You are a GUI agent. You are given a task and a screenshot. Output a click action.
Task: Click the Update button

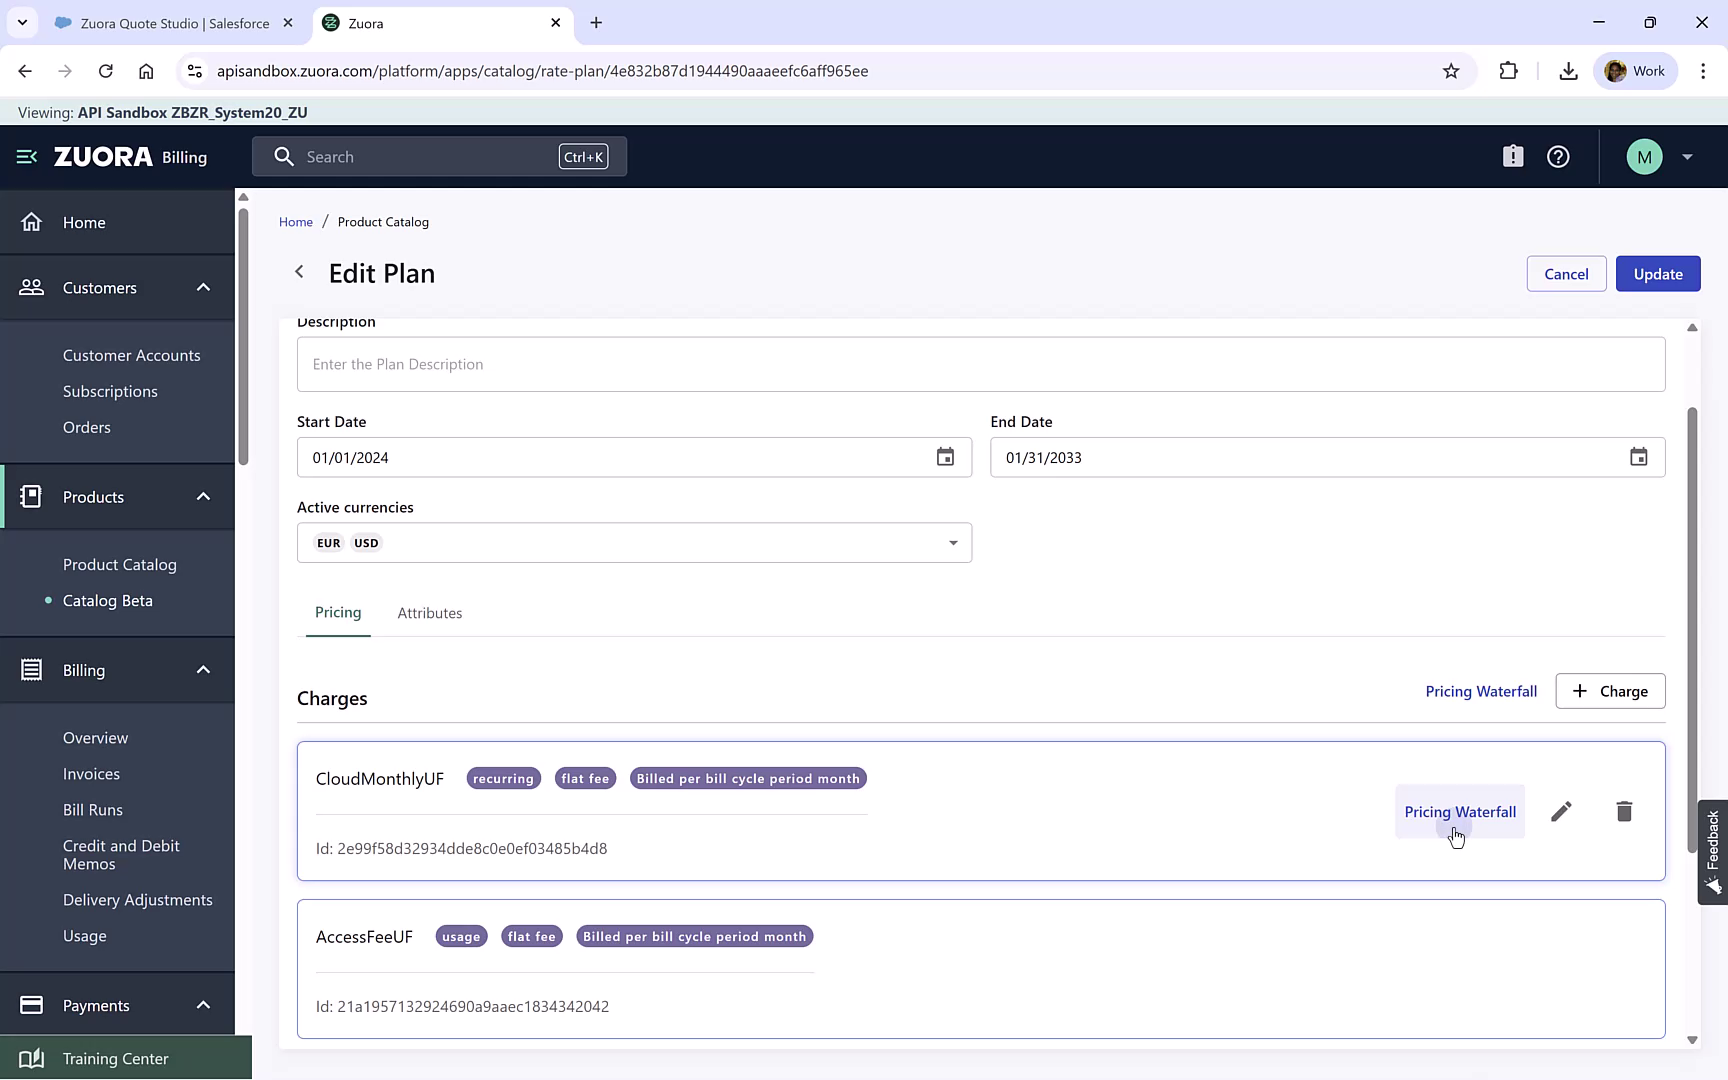pyautogui.click(x=1657, y=273)
